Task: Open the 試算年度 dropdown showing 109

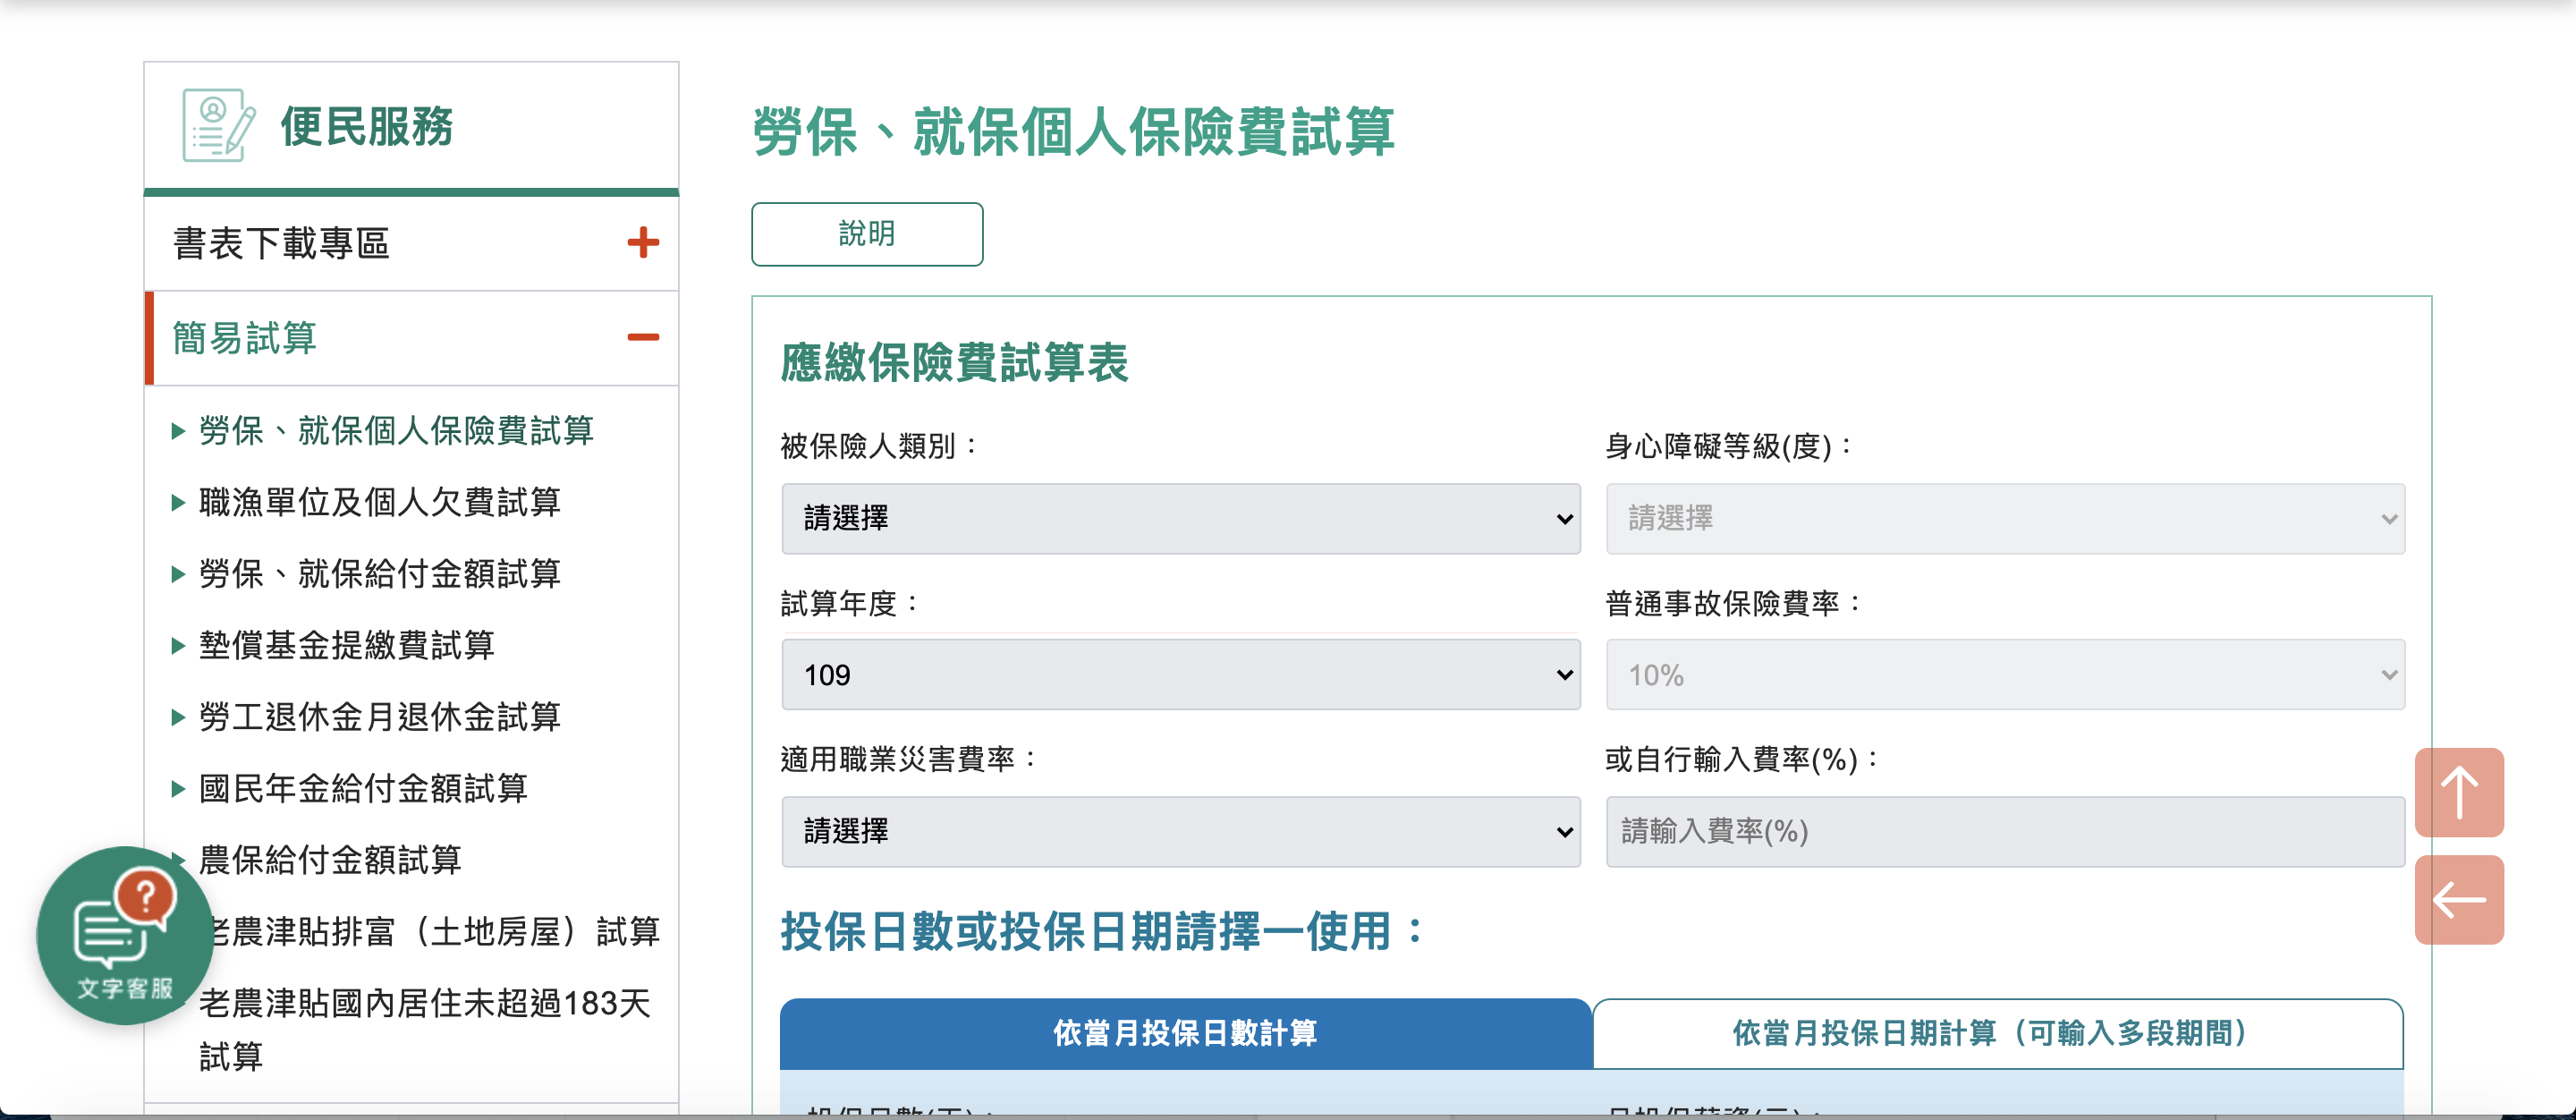Action: point(1180,675)
